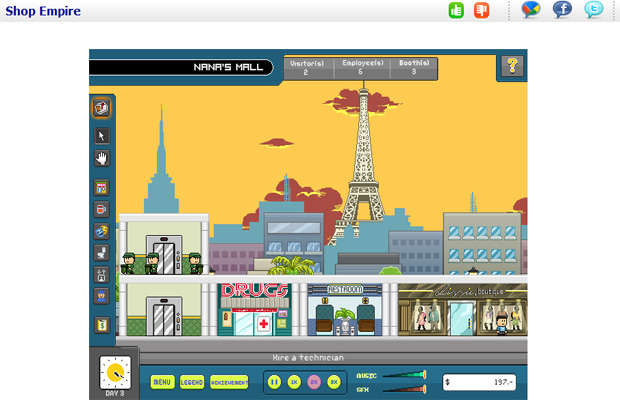Click the money balance display

(479, 382)
